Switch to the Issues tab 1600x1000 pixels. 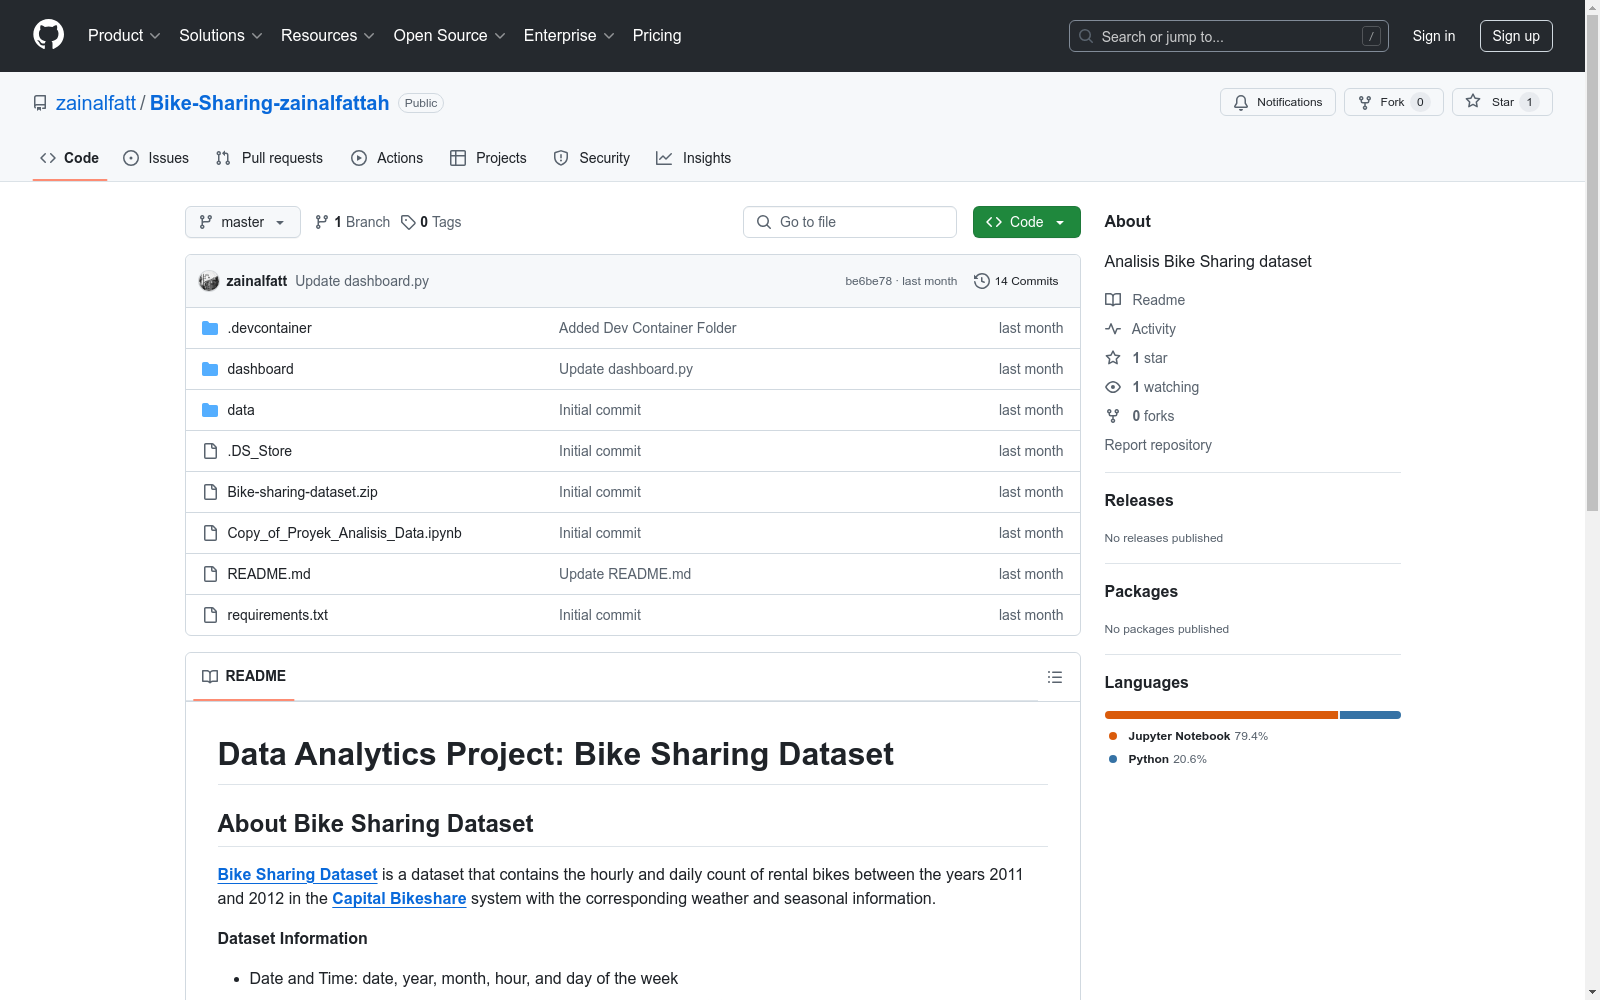coord(156,158)
